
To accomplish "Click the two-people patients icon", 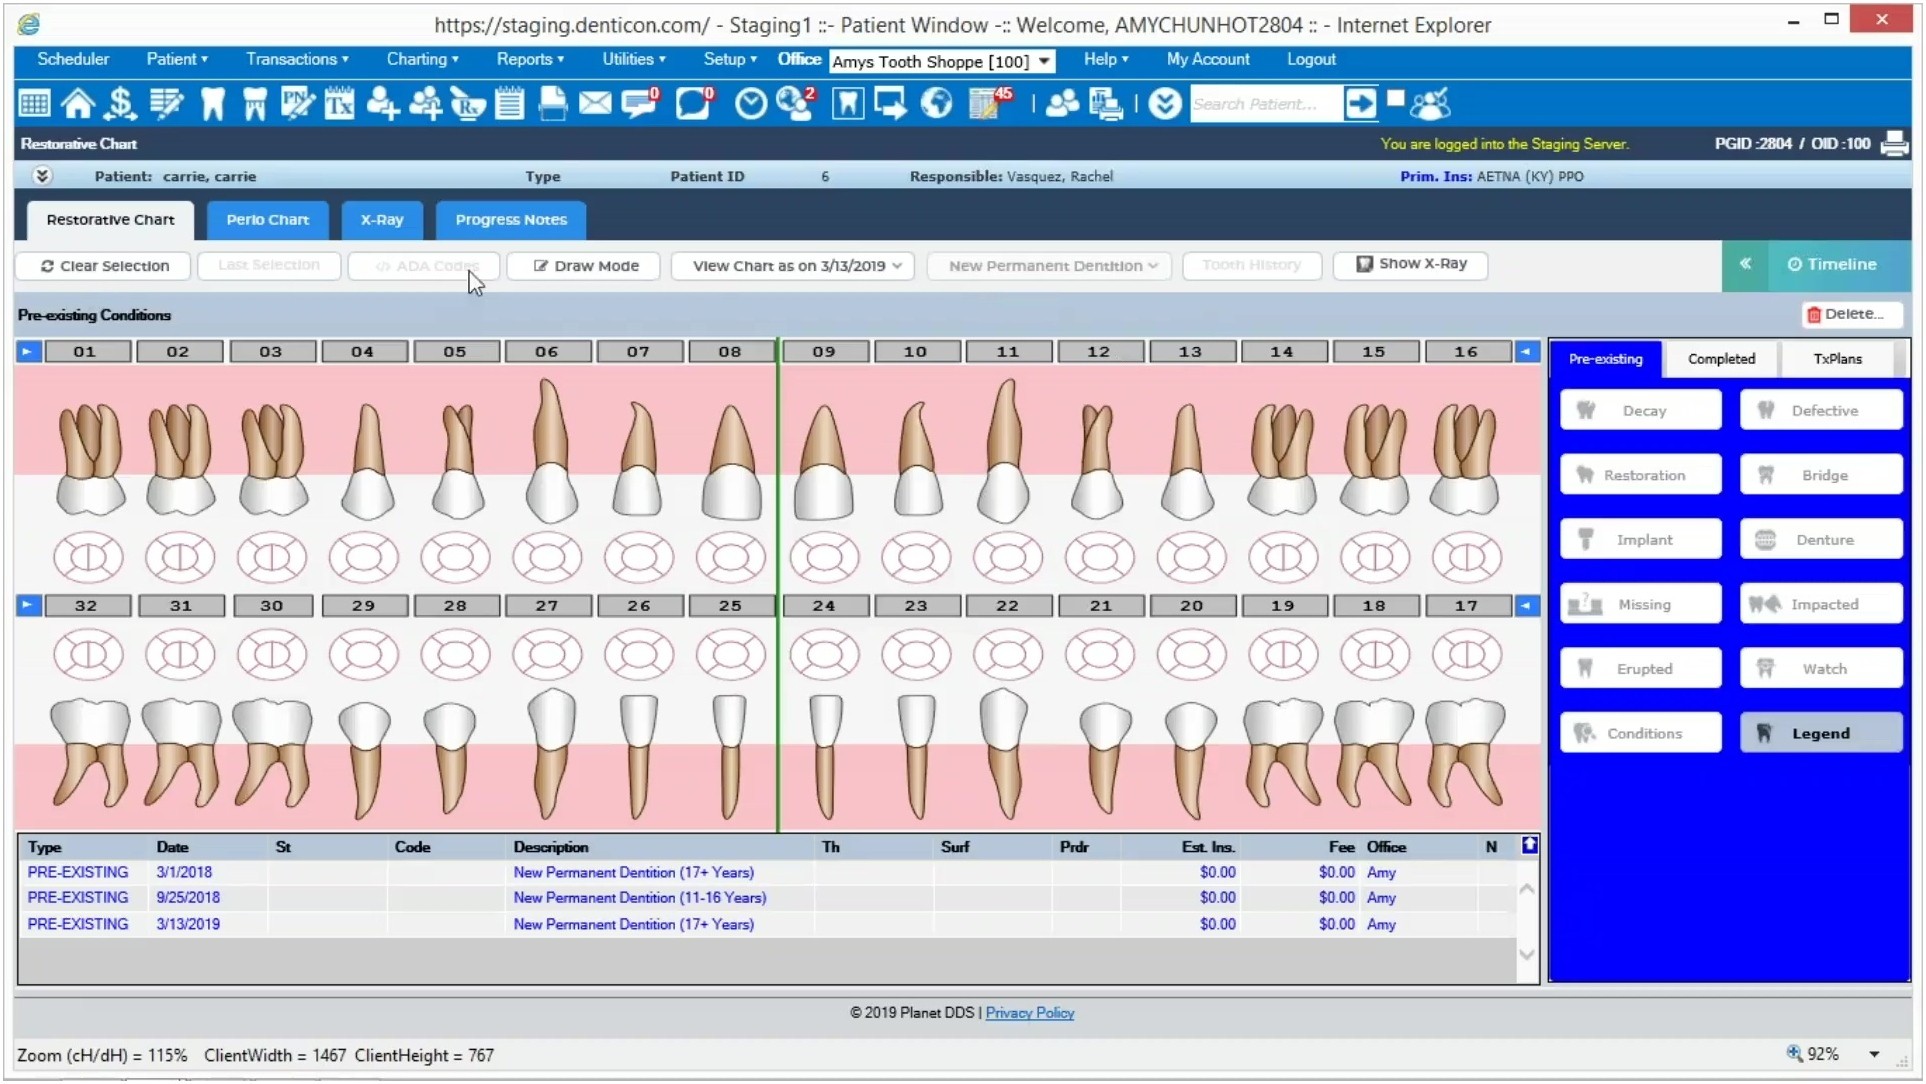I will (x=1062, y=103).
